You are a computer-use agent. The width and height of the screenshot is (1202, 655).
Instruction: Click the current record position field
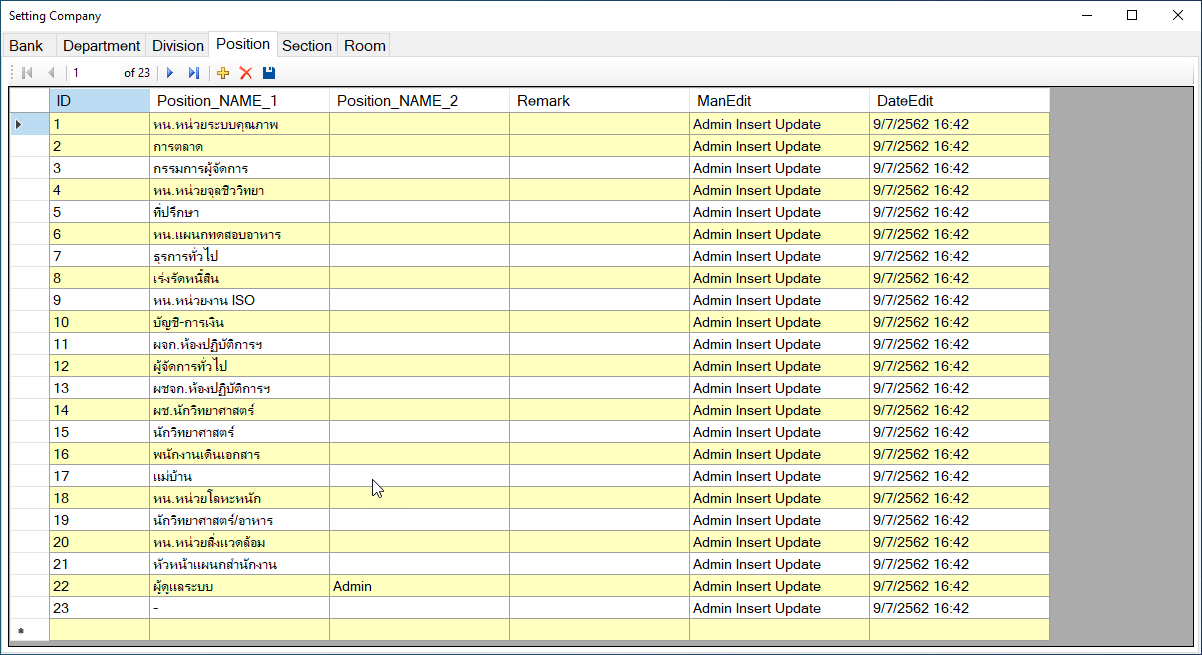(x=93, y=73)
